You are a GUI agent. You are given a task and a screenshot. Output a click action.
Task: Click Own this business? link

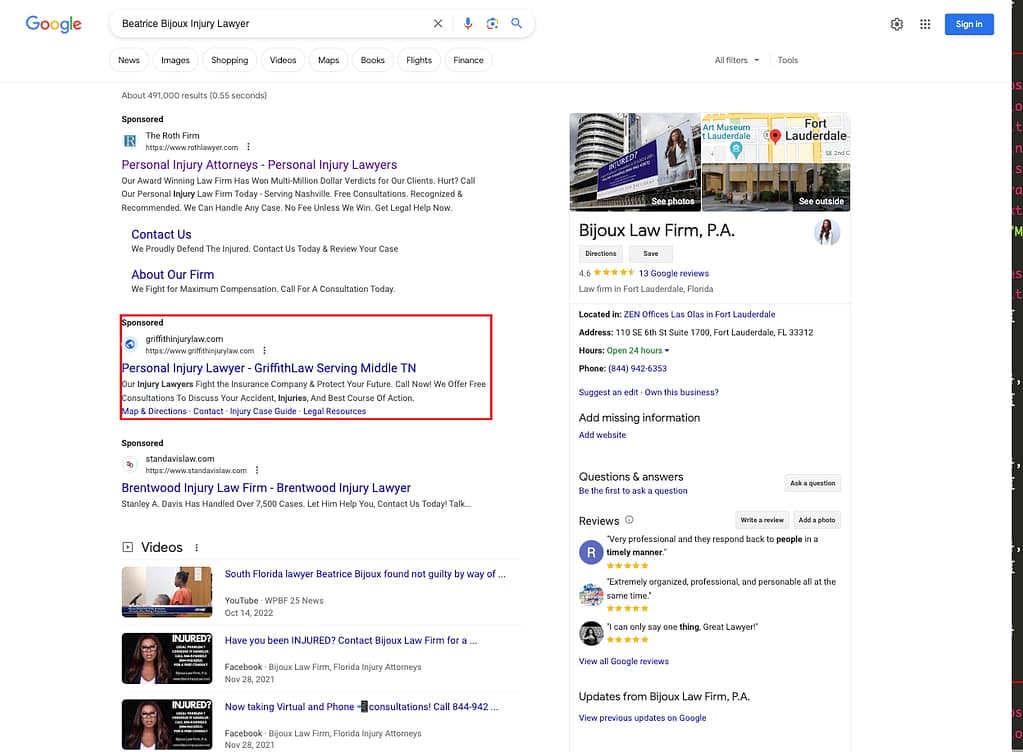681,393
